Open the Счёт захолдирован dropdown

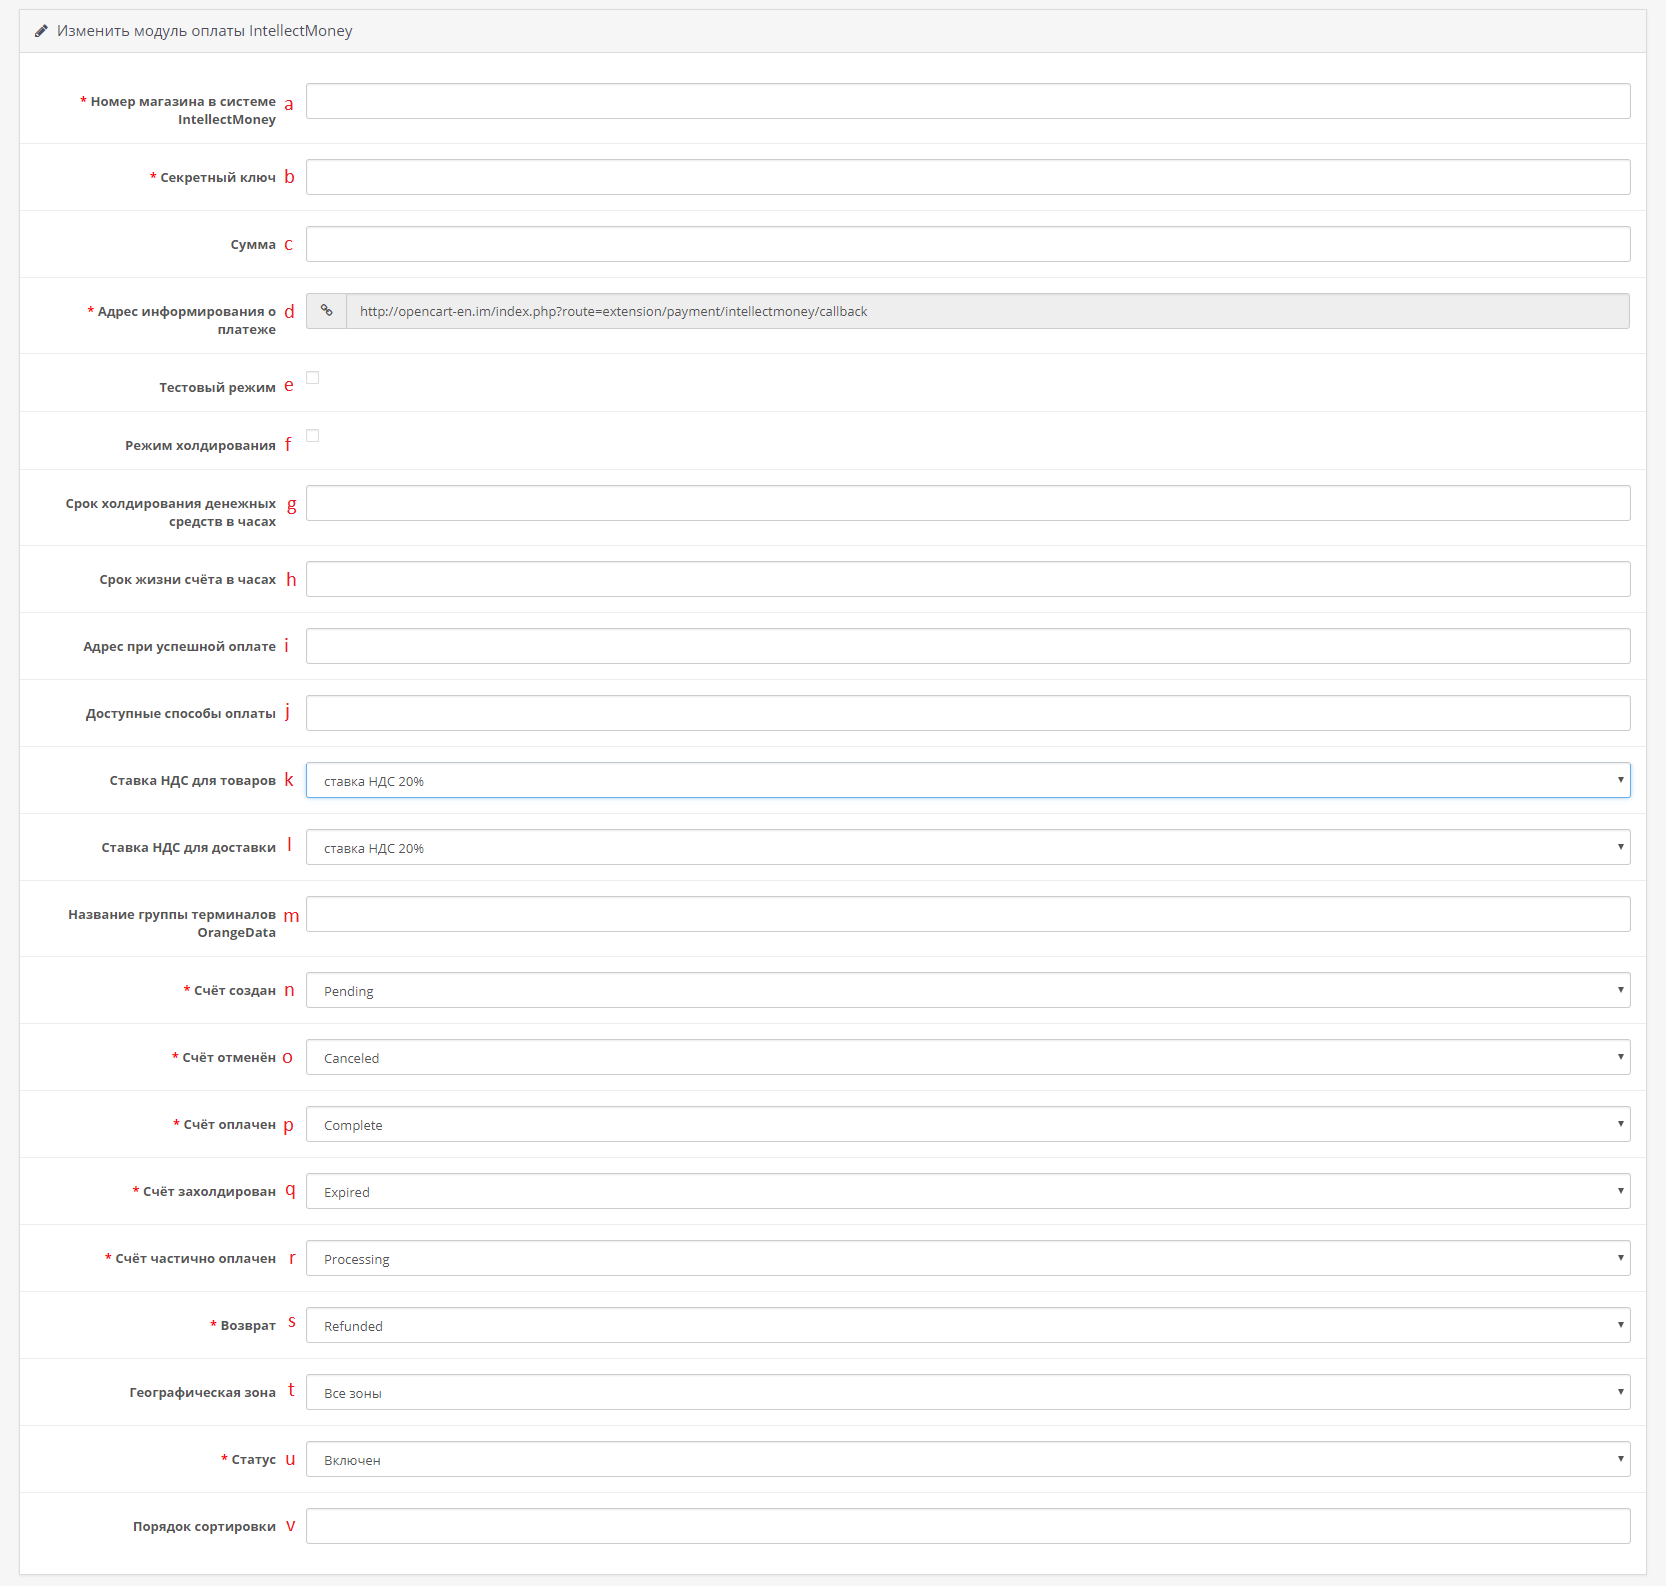pos(967,1192)
